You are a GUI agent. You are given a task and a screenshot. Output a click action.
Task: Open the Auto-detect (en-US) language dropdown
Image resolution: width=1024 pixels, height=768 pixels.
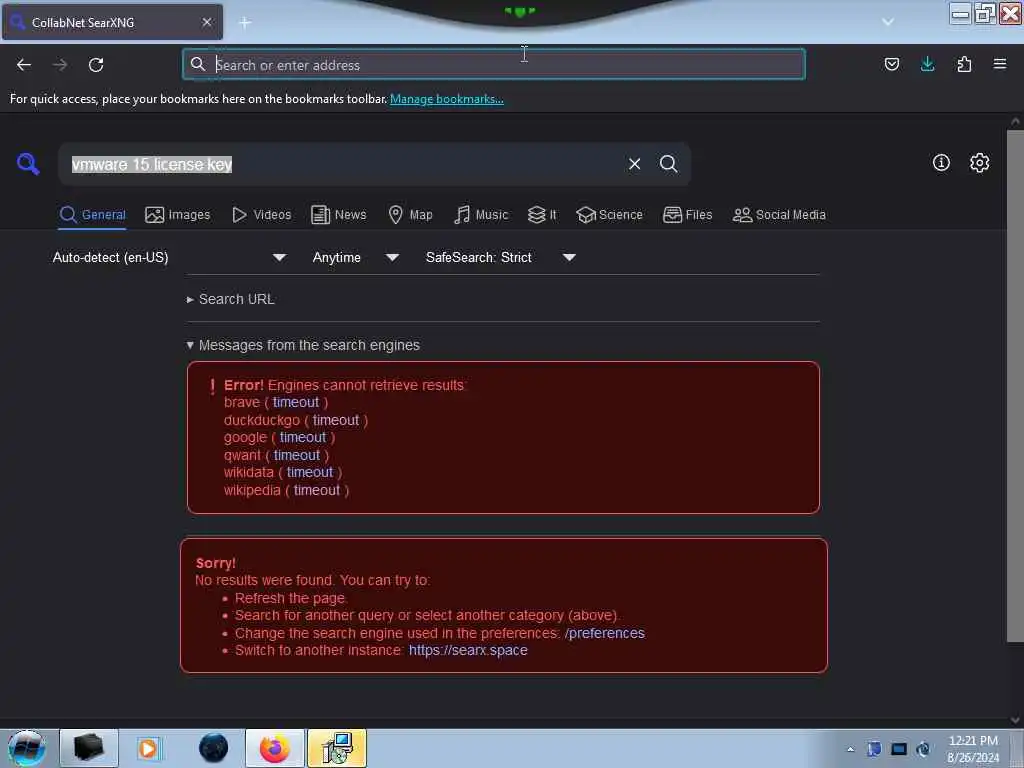169,257
